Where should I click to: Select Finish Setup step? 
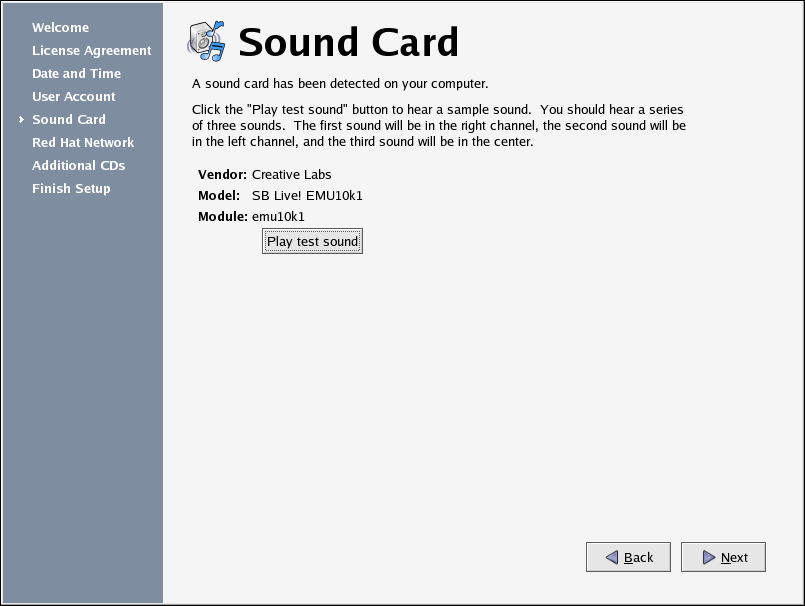point(71,188)
